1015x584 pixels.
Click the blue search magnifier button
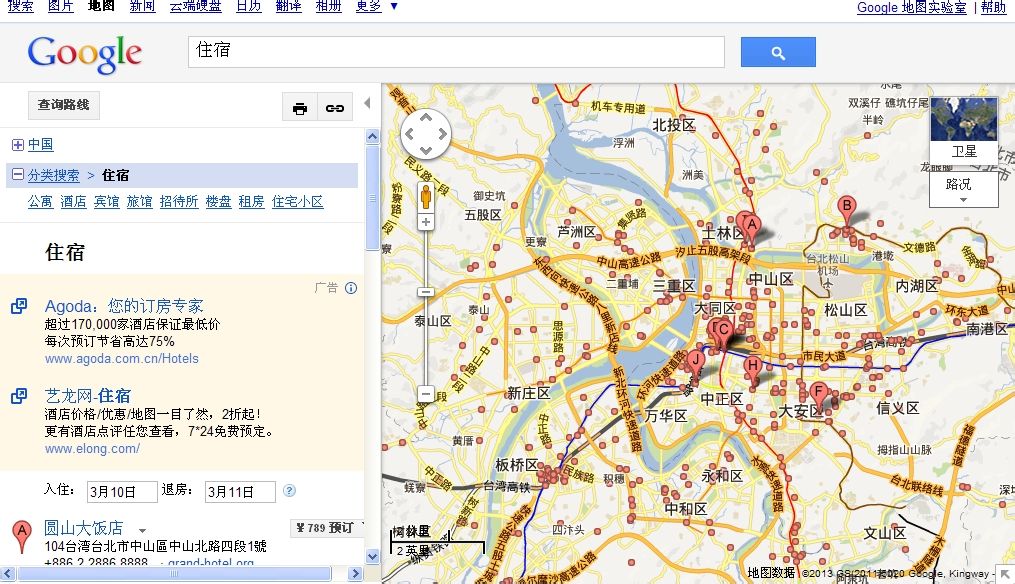(x=778, y=52)
